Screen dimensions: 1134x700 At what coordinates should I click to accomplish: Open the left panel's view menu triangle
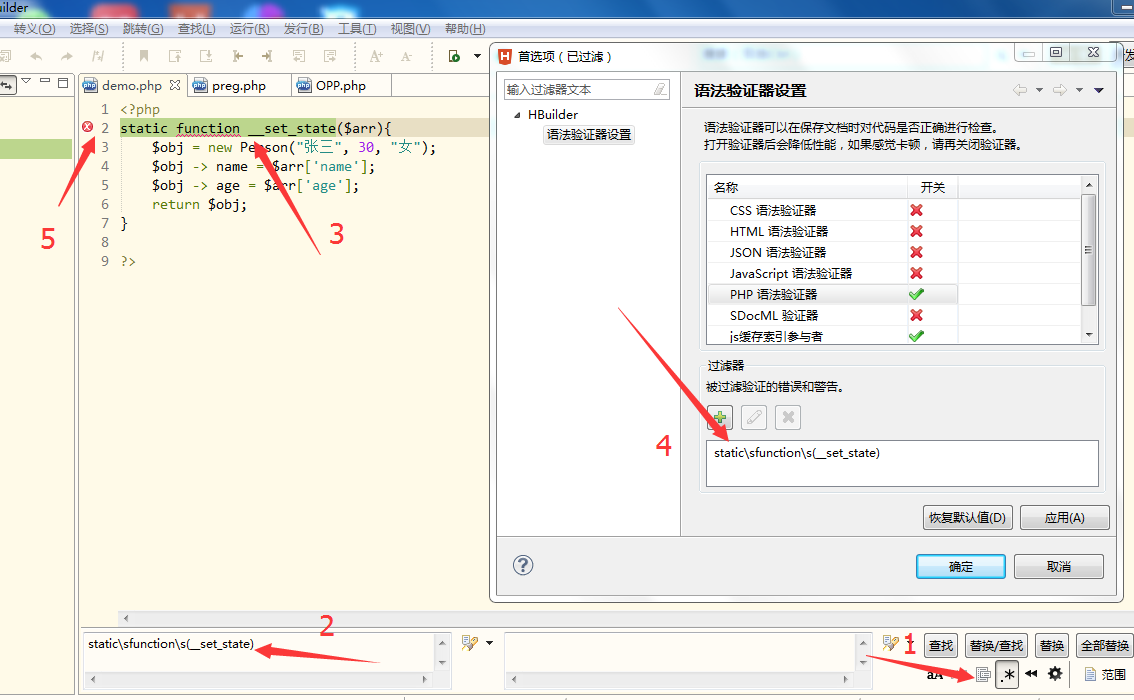(26, 81)
